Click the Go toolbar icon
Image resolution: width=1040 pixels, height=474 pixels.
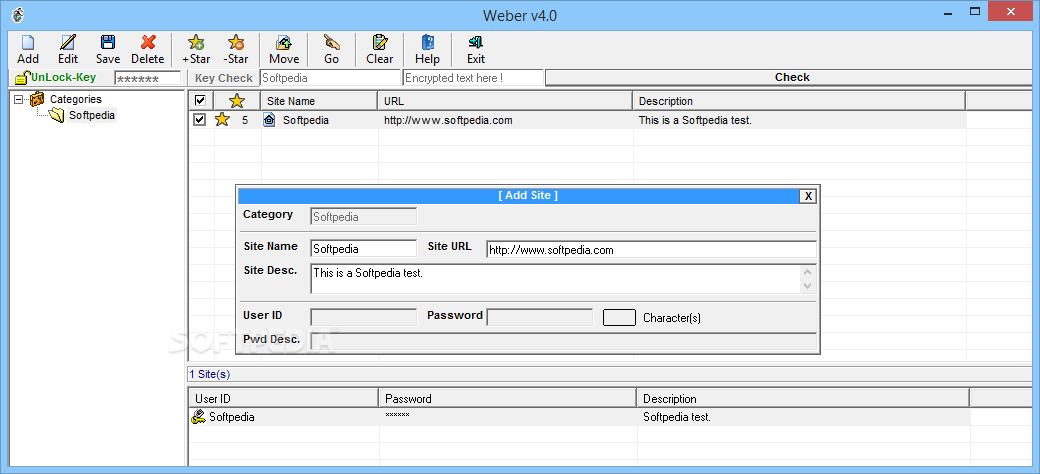332,43
